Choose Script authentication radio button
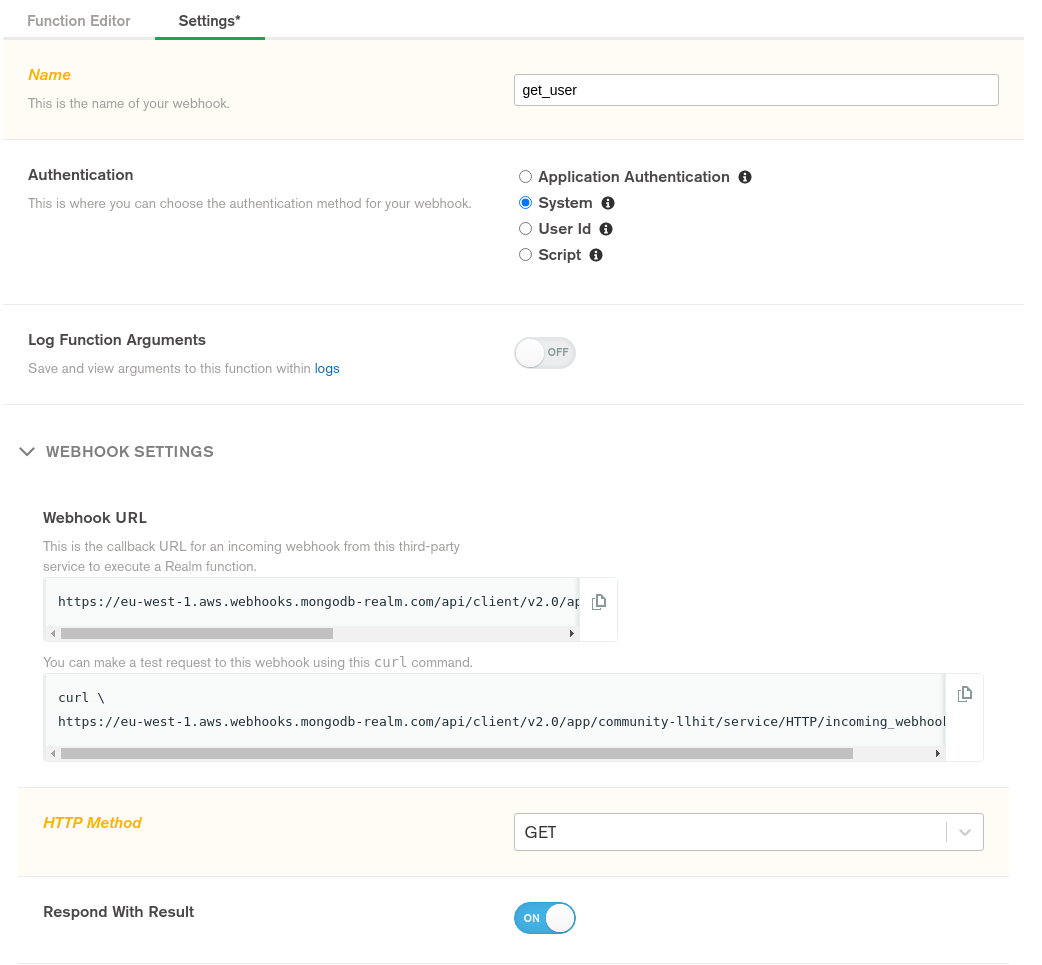Screen dimensions: 1042x965 coord(525,255)
